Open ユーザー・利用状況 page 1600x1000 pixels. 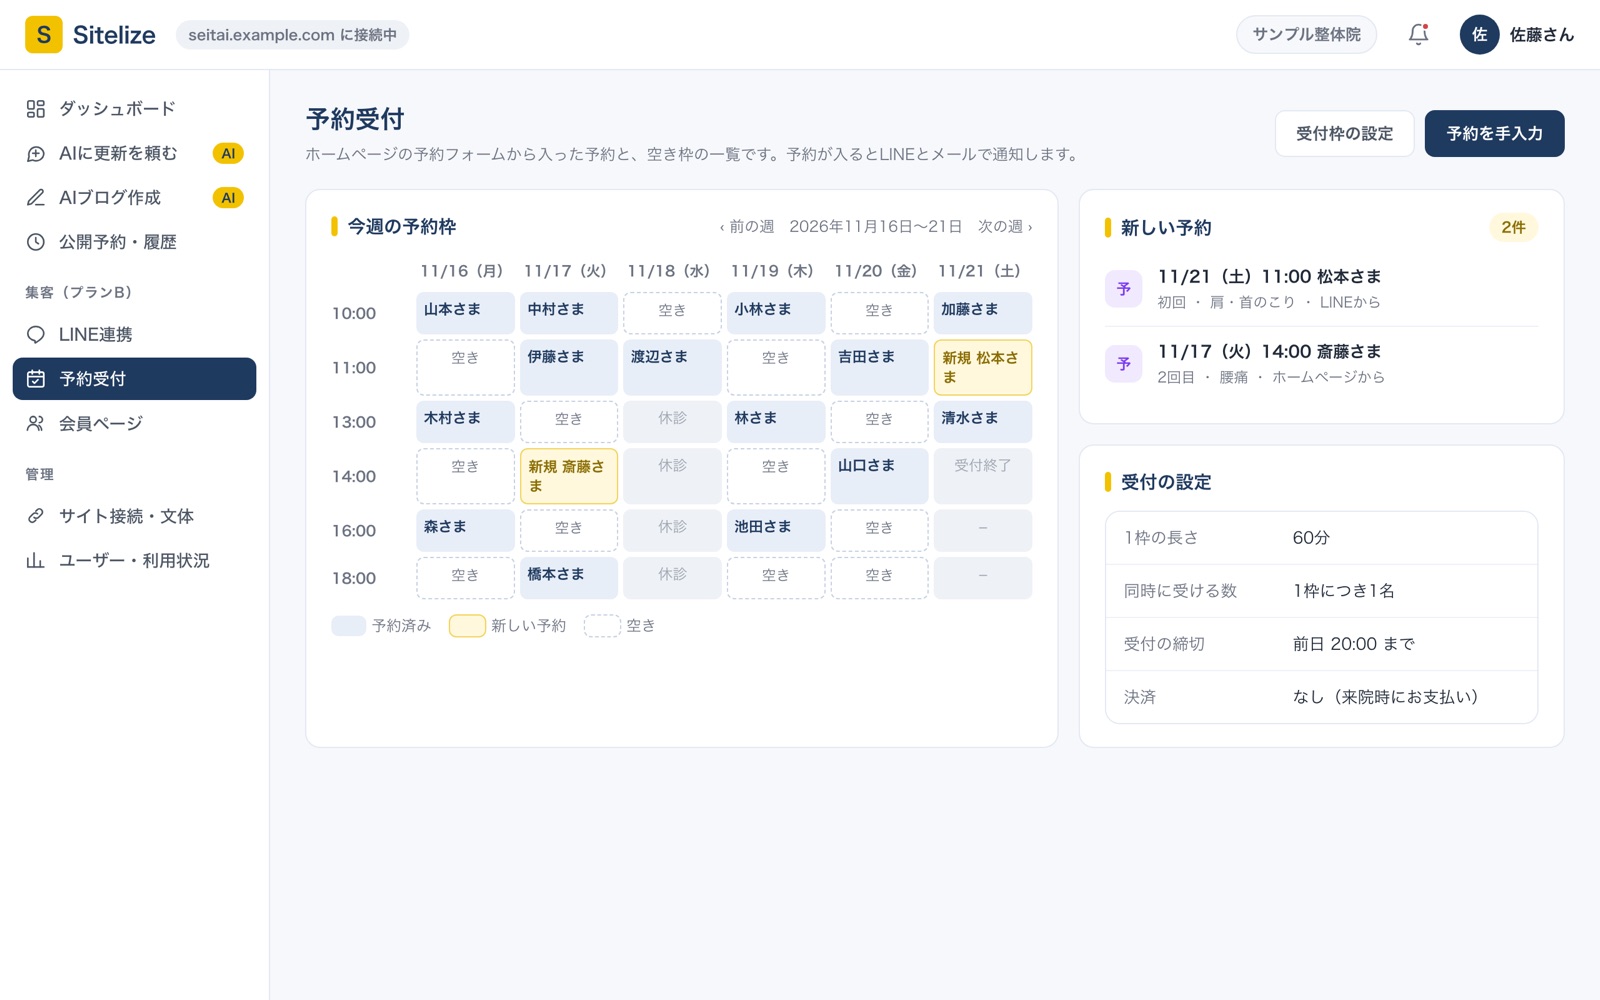(134, 560)
